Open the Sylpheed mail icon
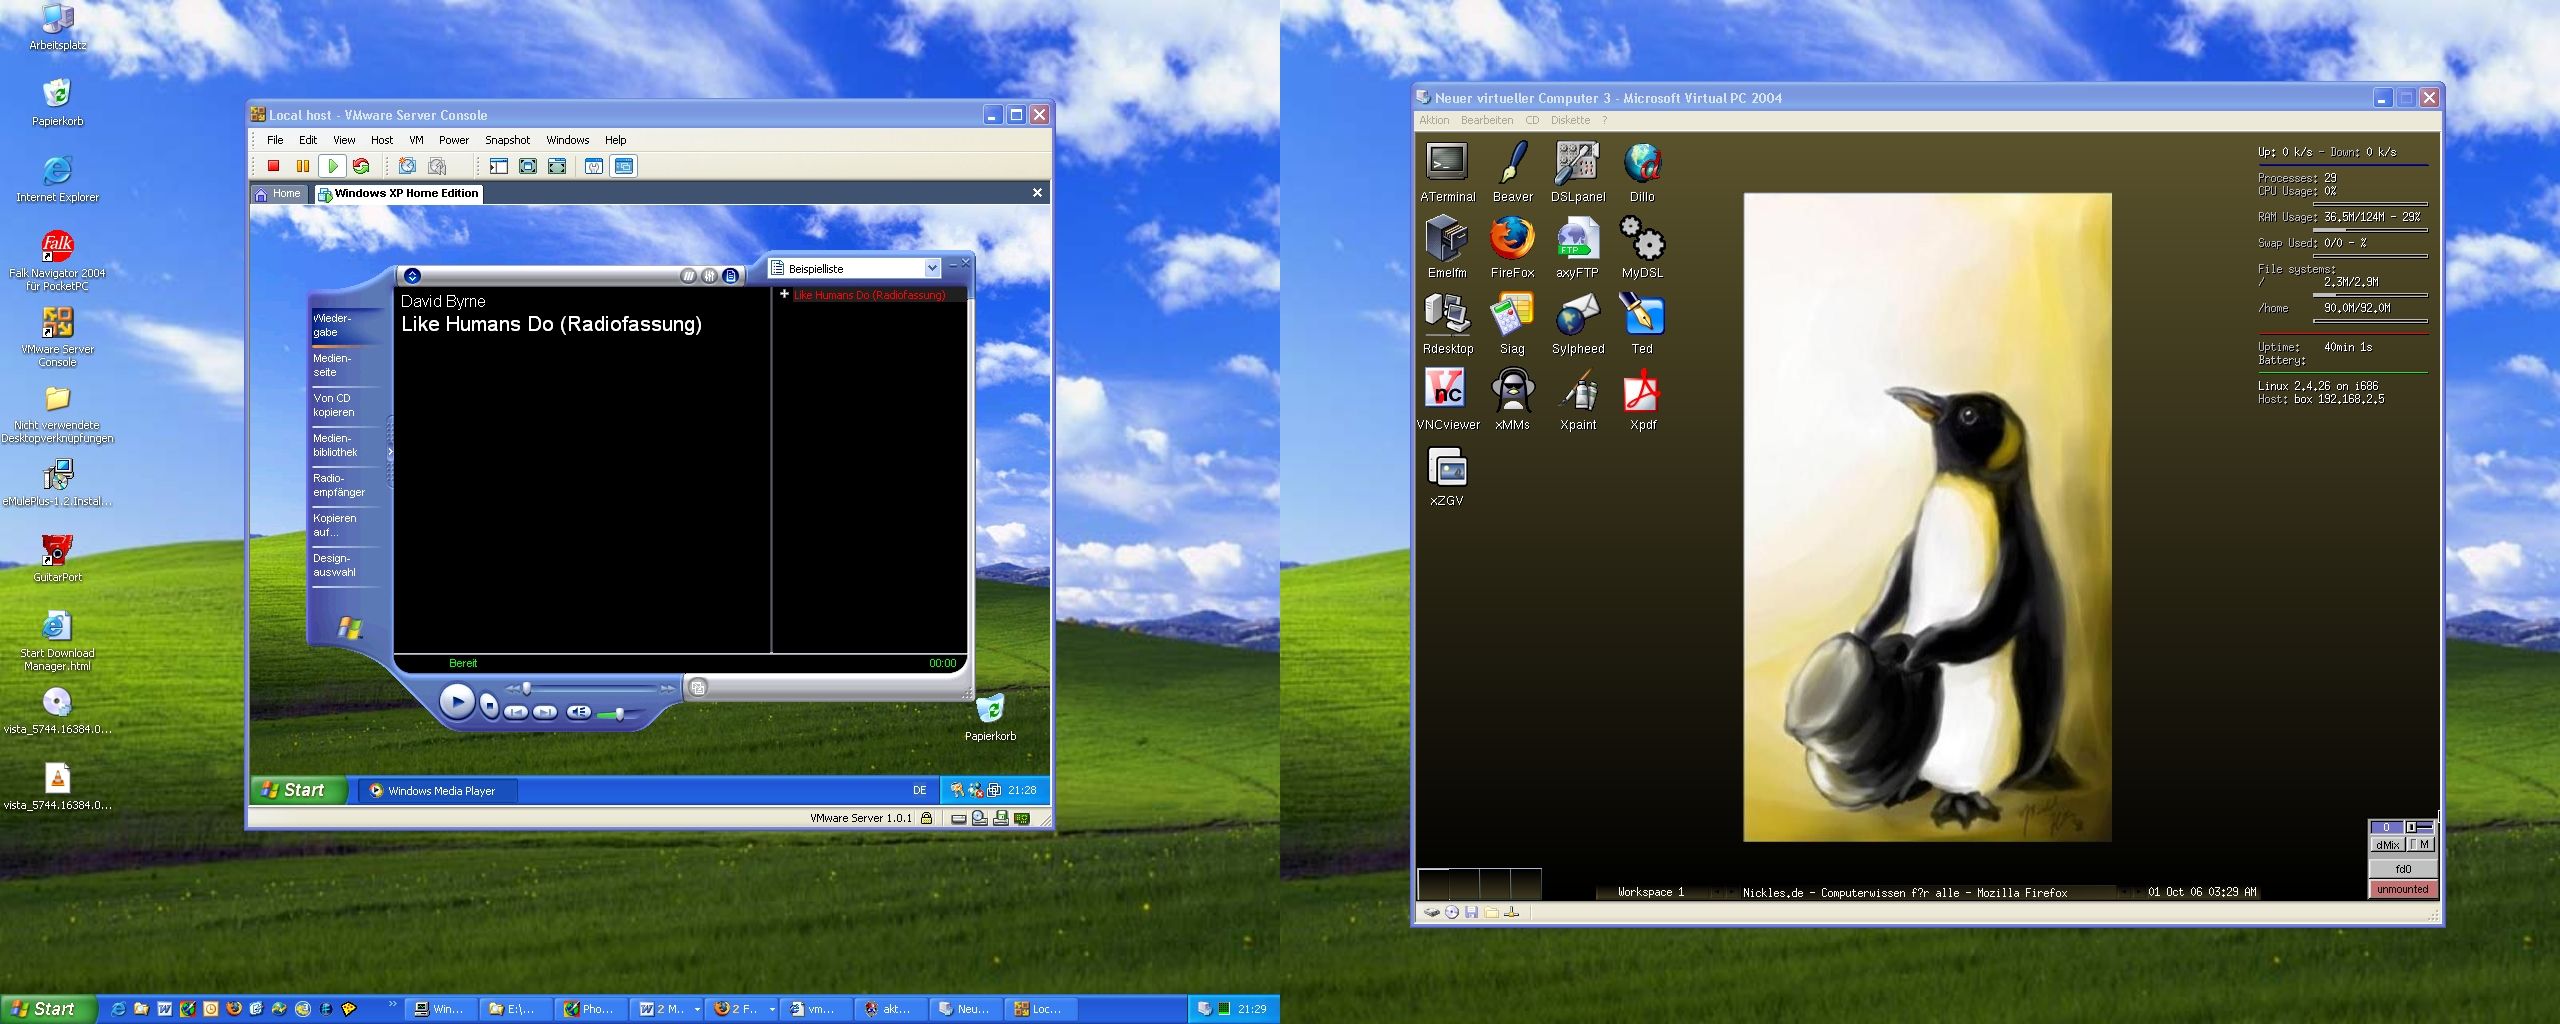 pos(1578,325)
